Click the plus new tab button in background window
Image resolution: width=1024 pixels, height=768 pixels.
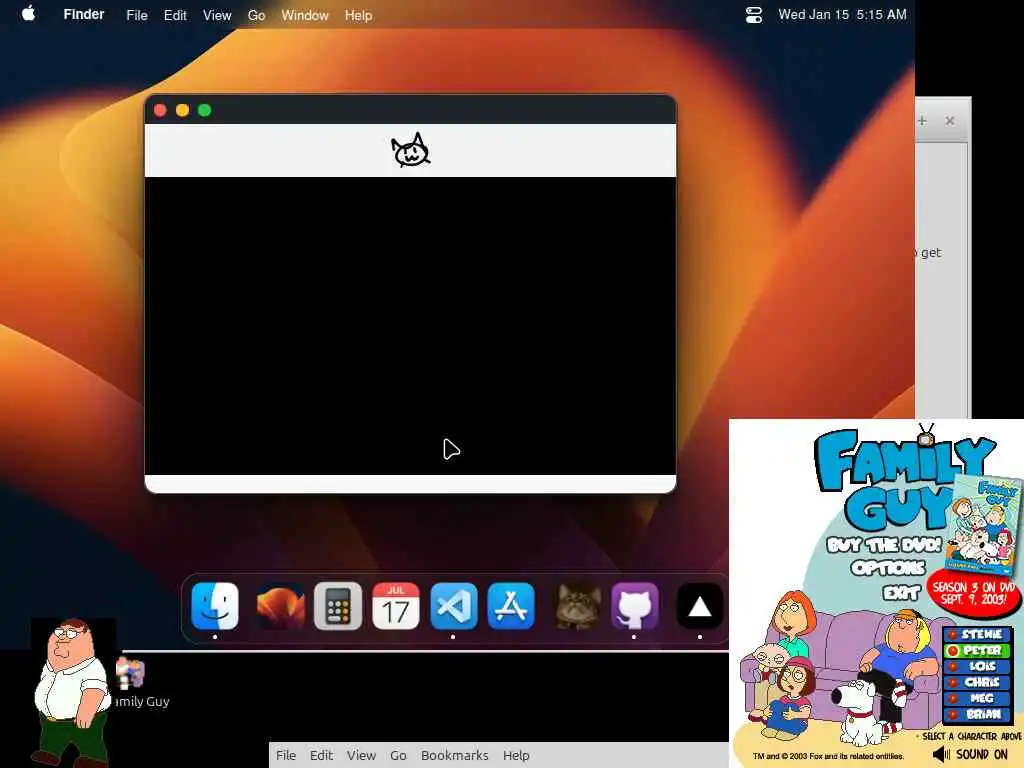pos(922,121)
